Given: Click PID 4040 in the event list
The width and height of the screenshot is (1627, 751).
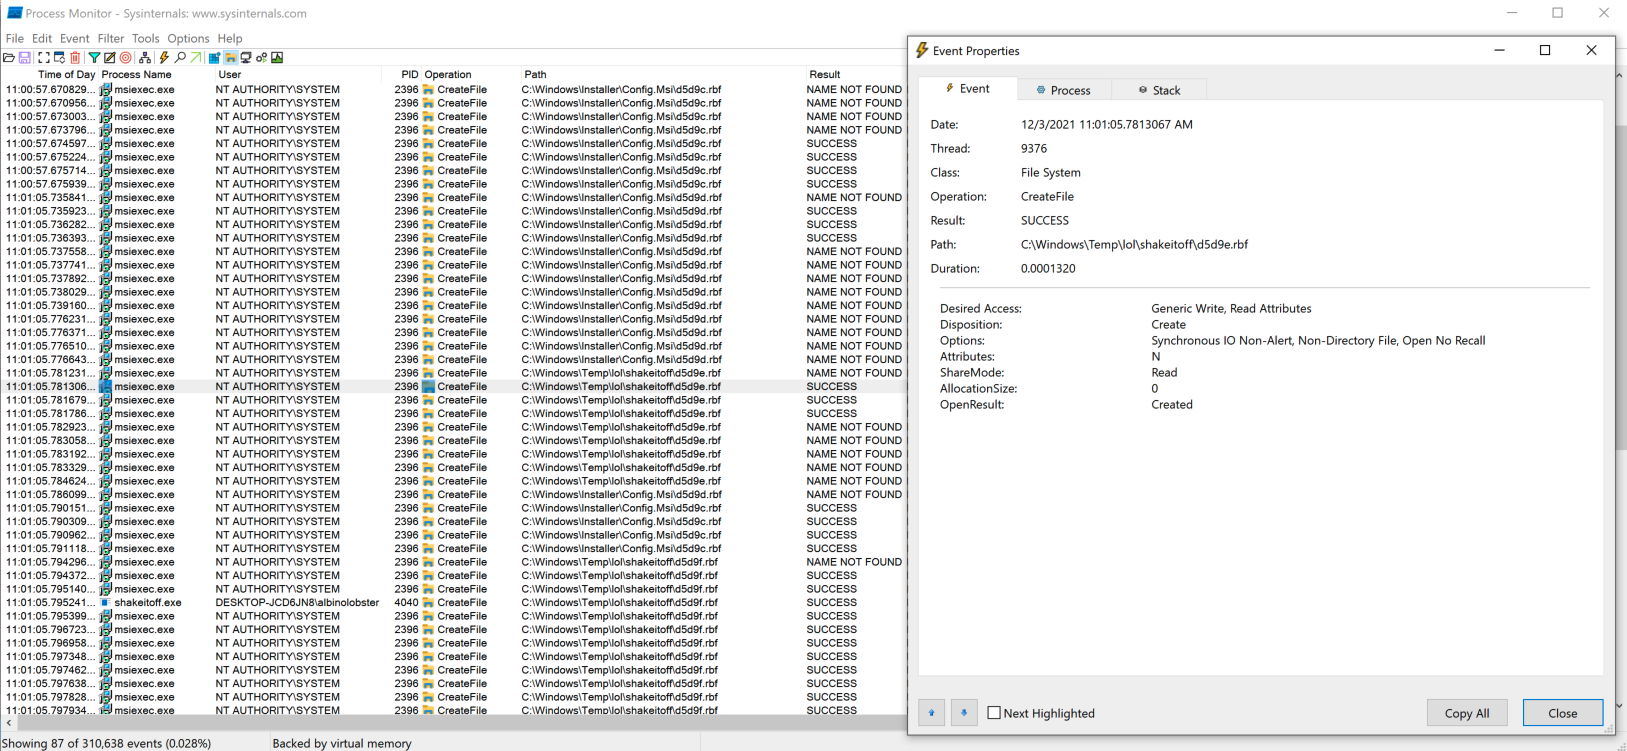Looking at the screenshot, I should [x=406, y=603].
